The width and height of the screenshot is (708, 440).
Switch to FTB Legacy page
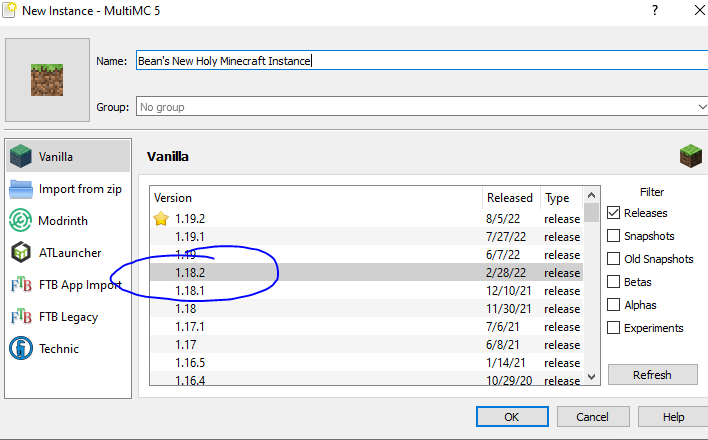pos(68,317)
